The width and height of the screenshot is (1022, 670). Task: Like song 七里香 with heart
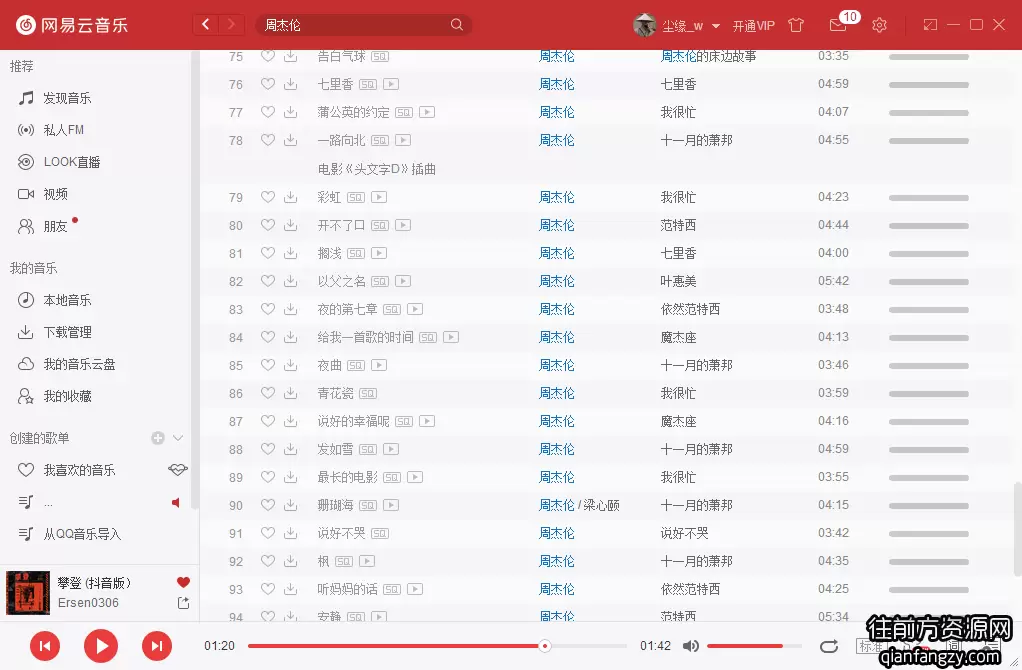[267, 83]
